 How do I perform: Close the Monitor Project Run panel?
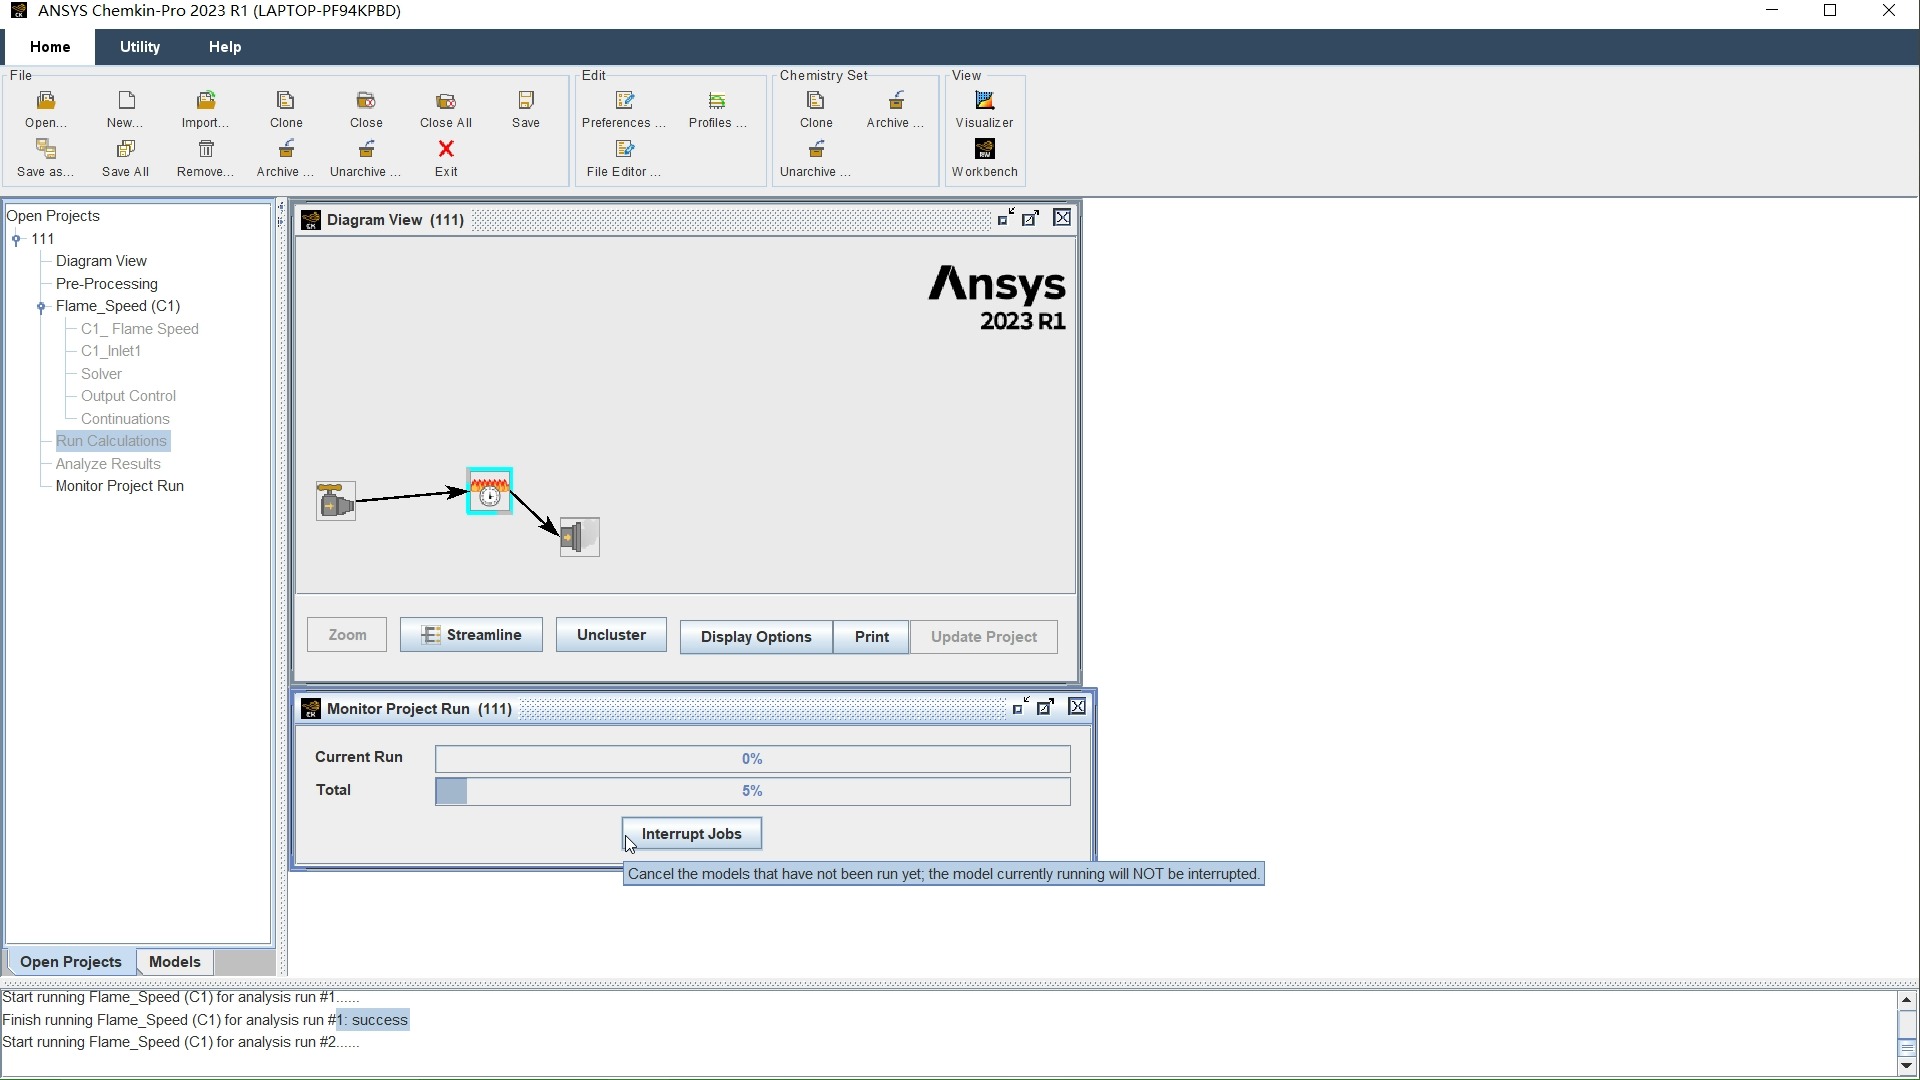tap(1077, 707)
